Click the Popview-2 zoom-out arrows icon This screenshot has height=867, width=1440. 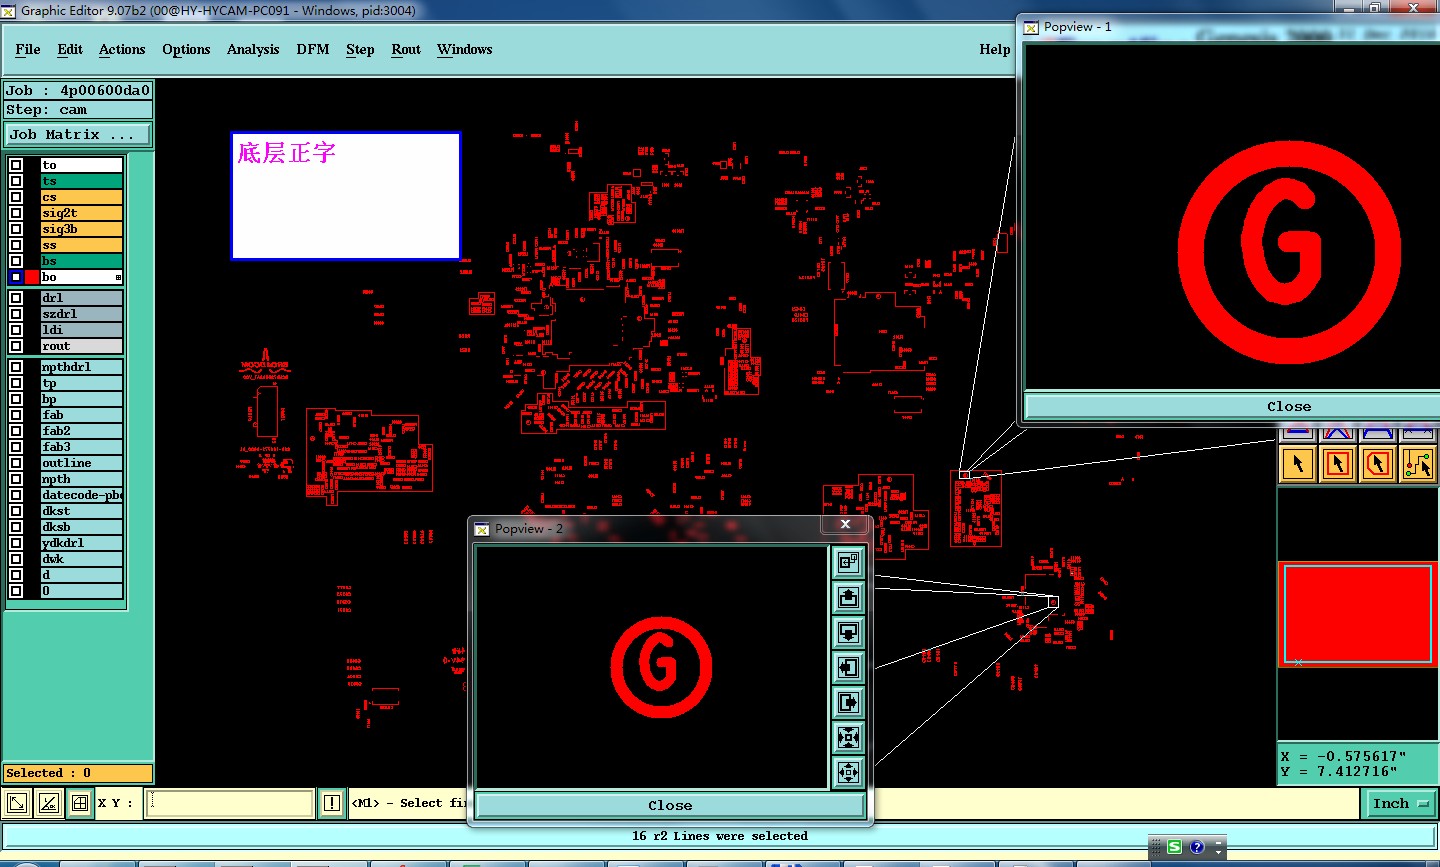(x=848, y=772)
